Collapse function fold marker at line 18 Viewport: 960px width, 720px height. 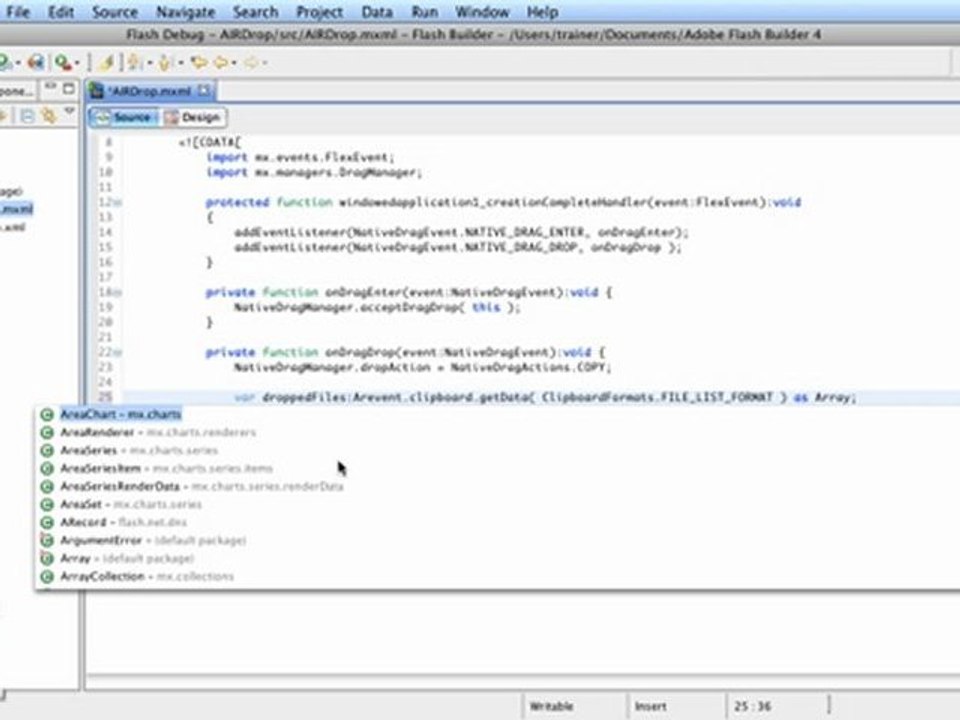[x=117, y=293]
